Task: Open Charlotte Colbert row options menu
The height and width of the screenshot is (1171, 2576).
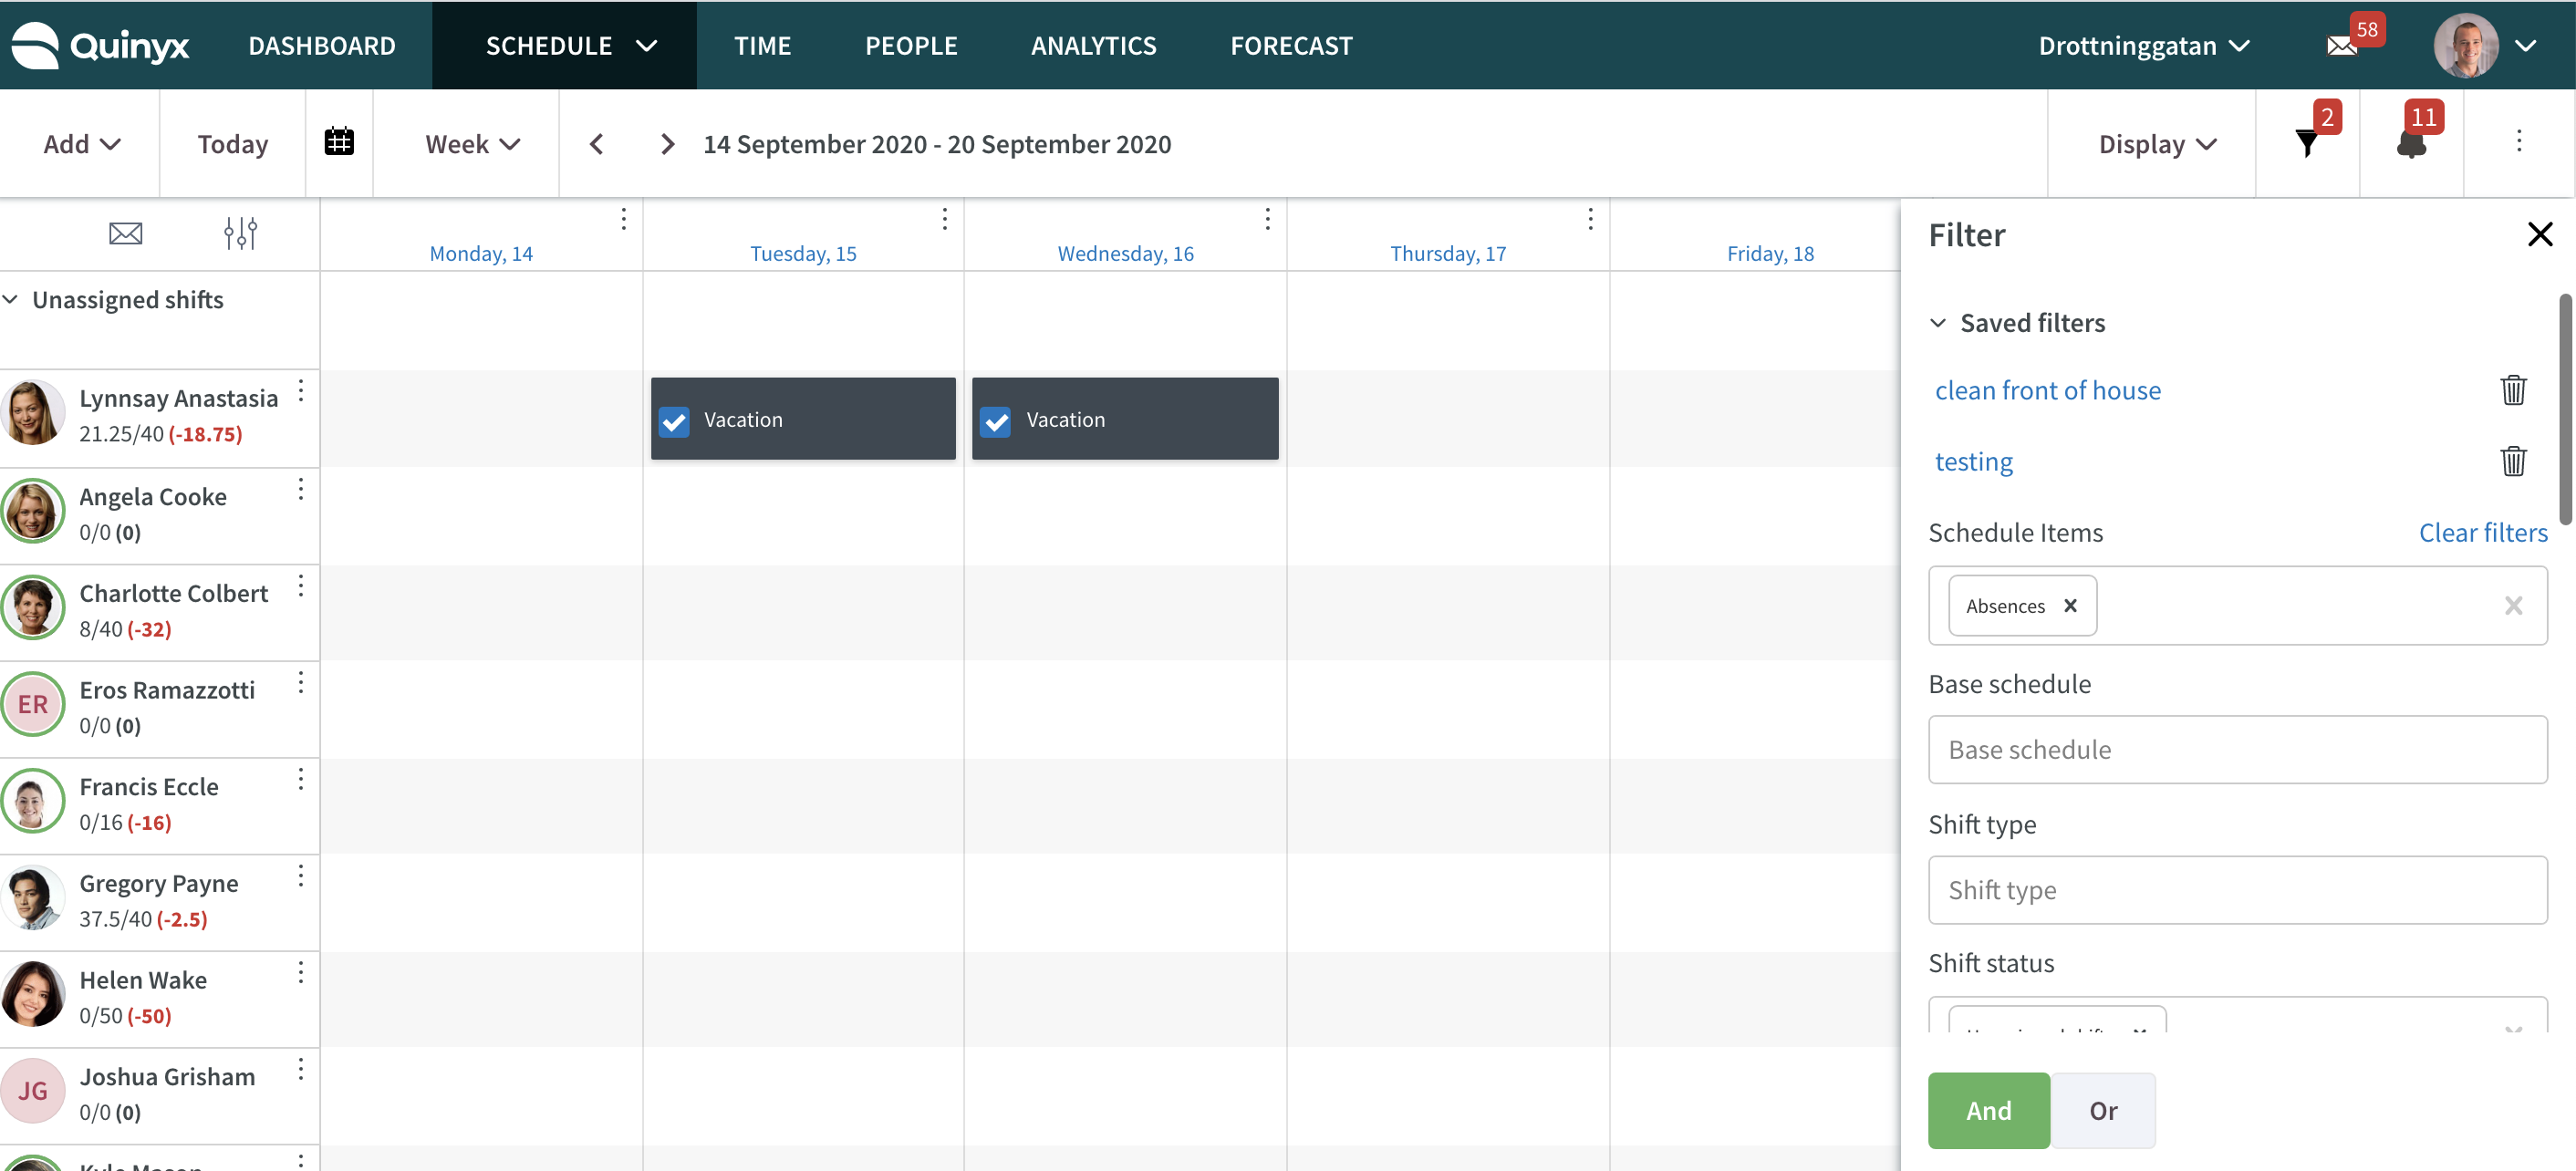Action: (300, 586)
